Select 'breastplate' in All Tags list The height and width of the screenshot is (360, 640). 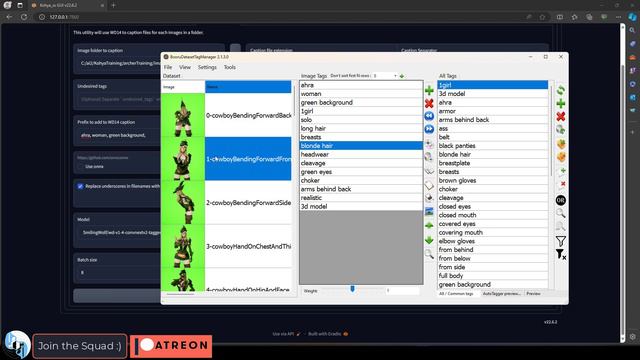tap(492, 163)
